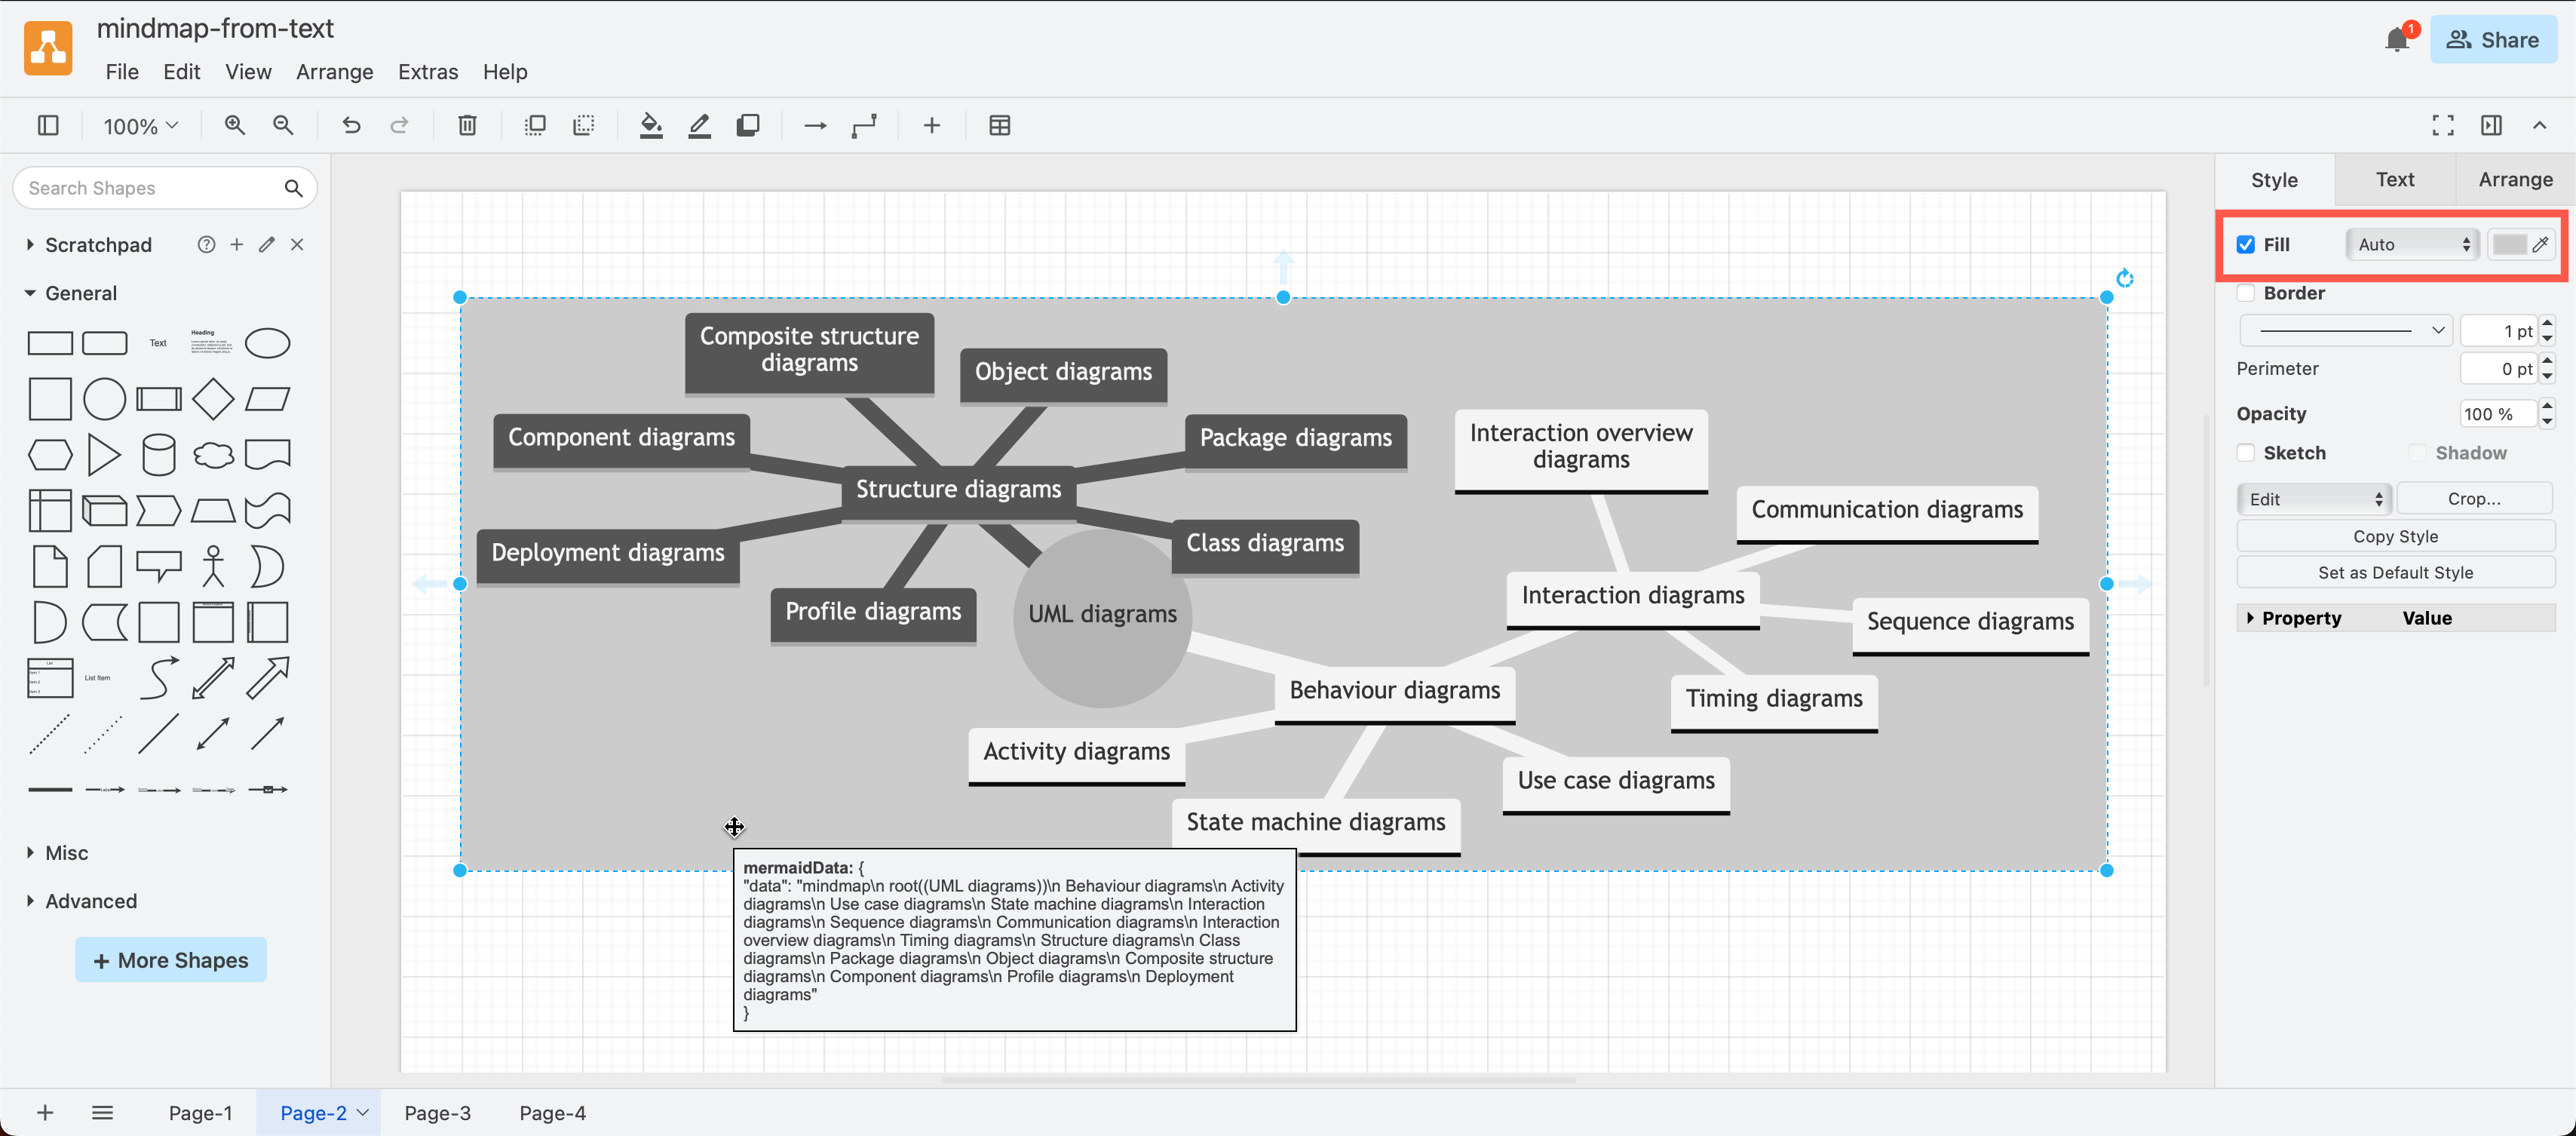The width and height of the screenshot is (2576, 1136).
Task: Click the Set as Default Style button
Action: pyautogui.click(x=2395, y=572)
